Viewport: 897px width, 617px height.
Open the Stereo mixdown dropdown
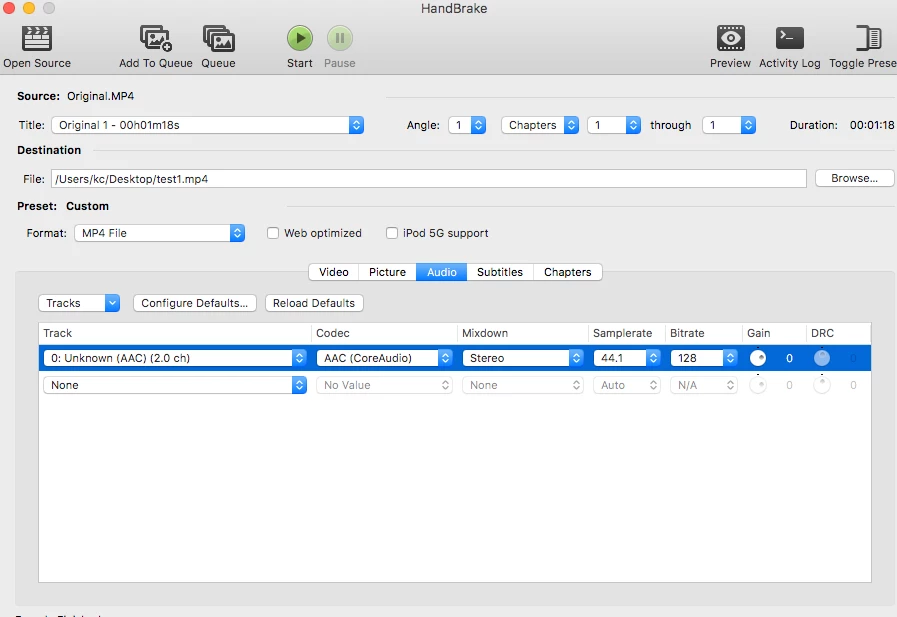[523, 358]
